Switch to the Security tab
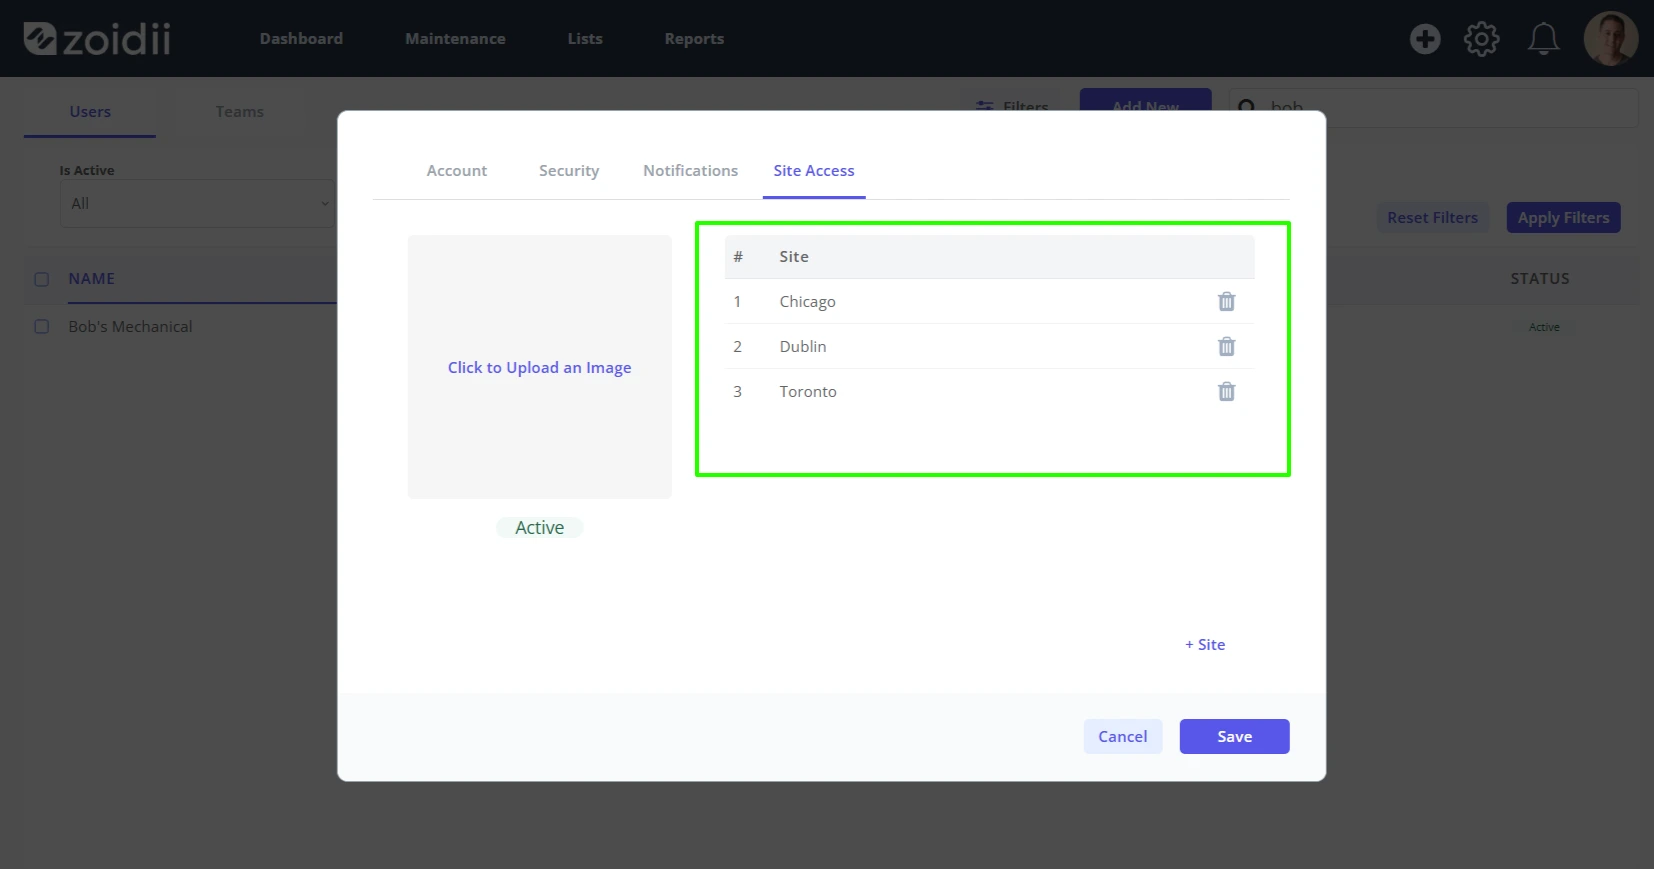Image resolution: width=1654 pixels, height=869 pixels. pos(569,171)
